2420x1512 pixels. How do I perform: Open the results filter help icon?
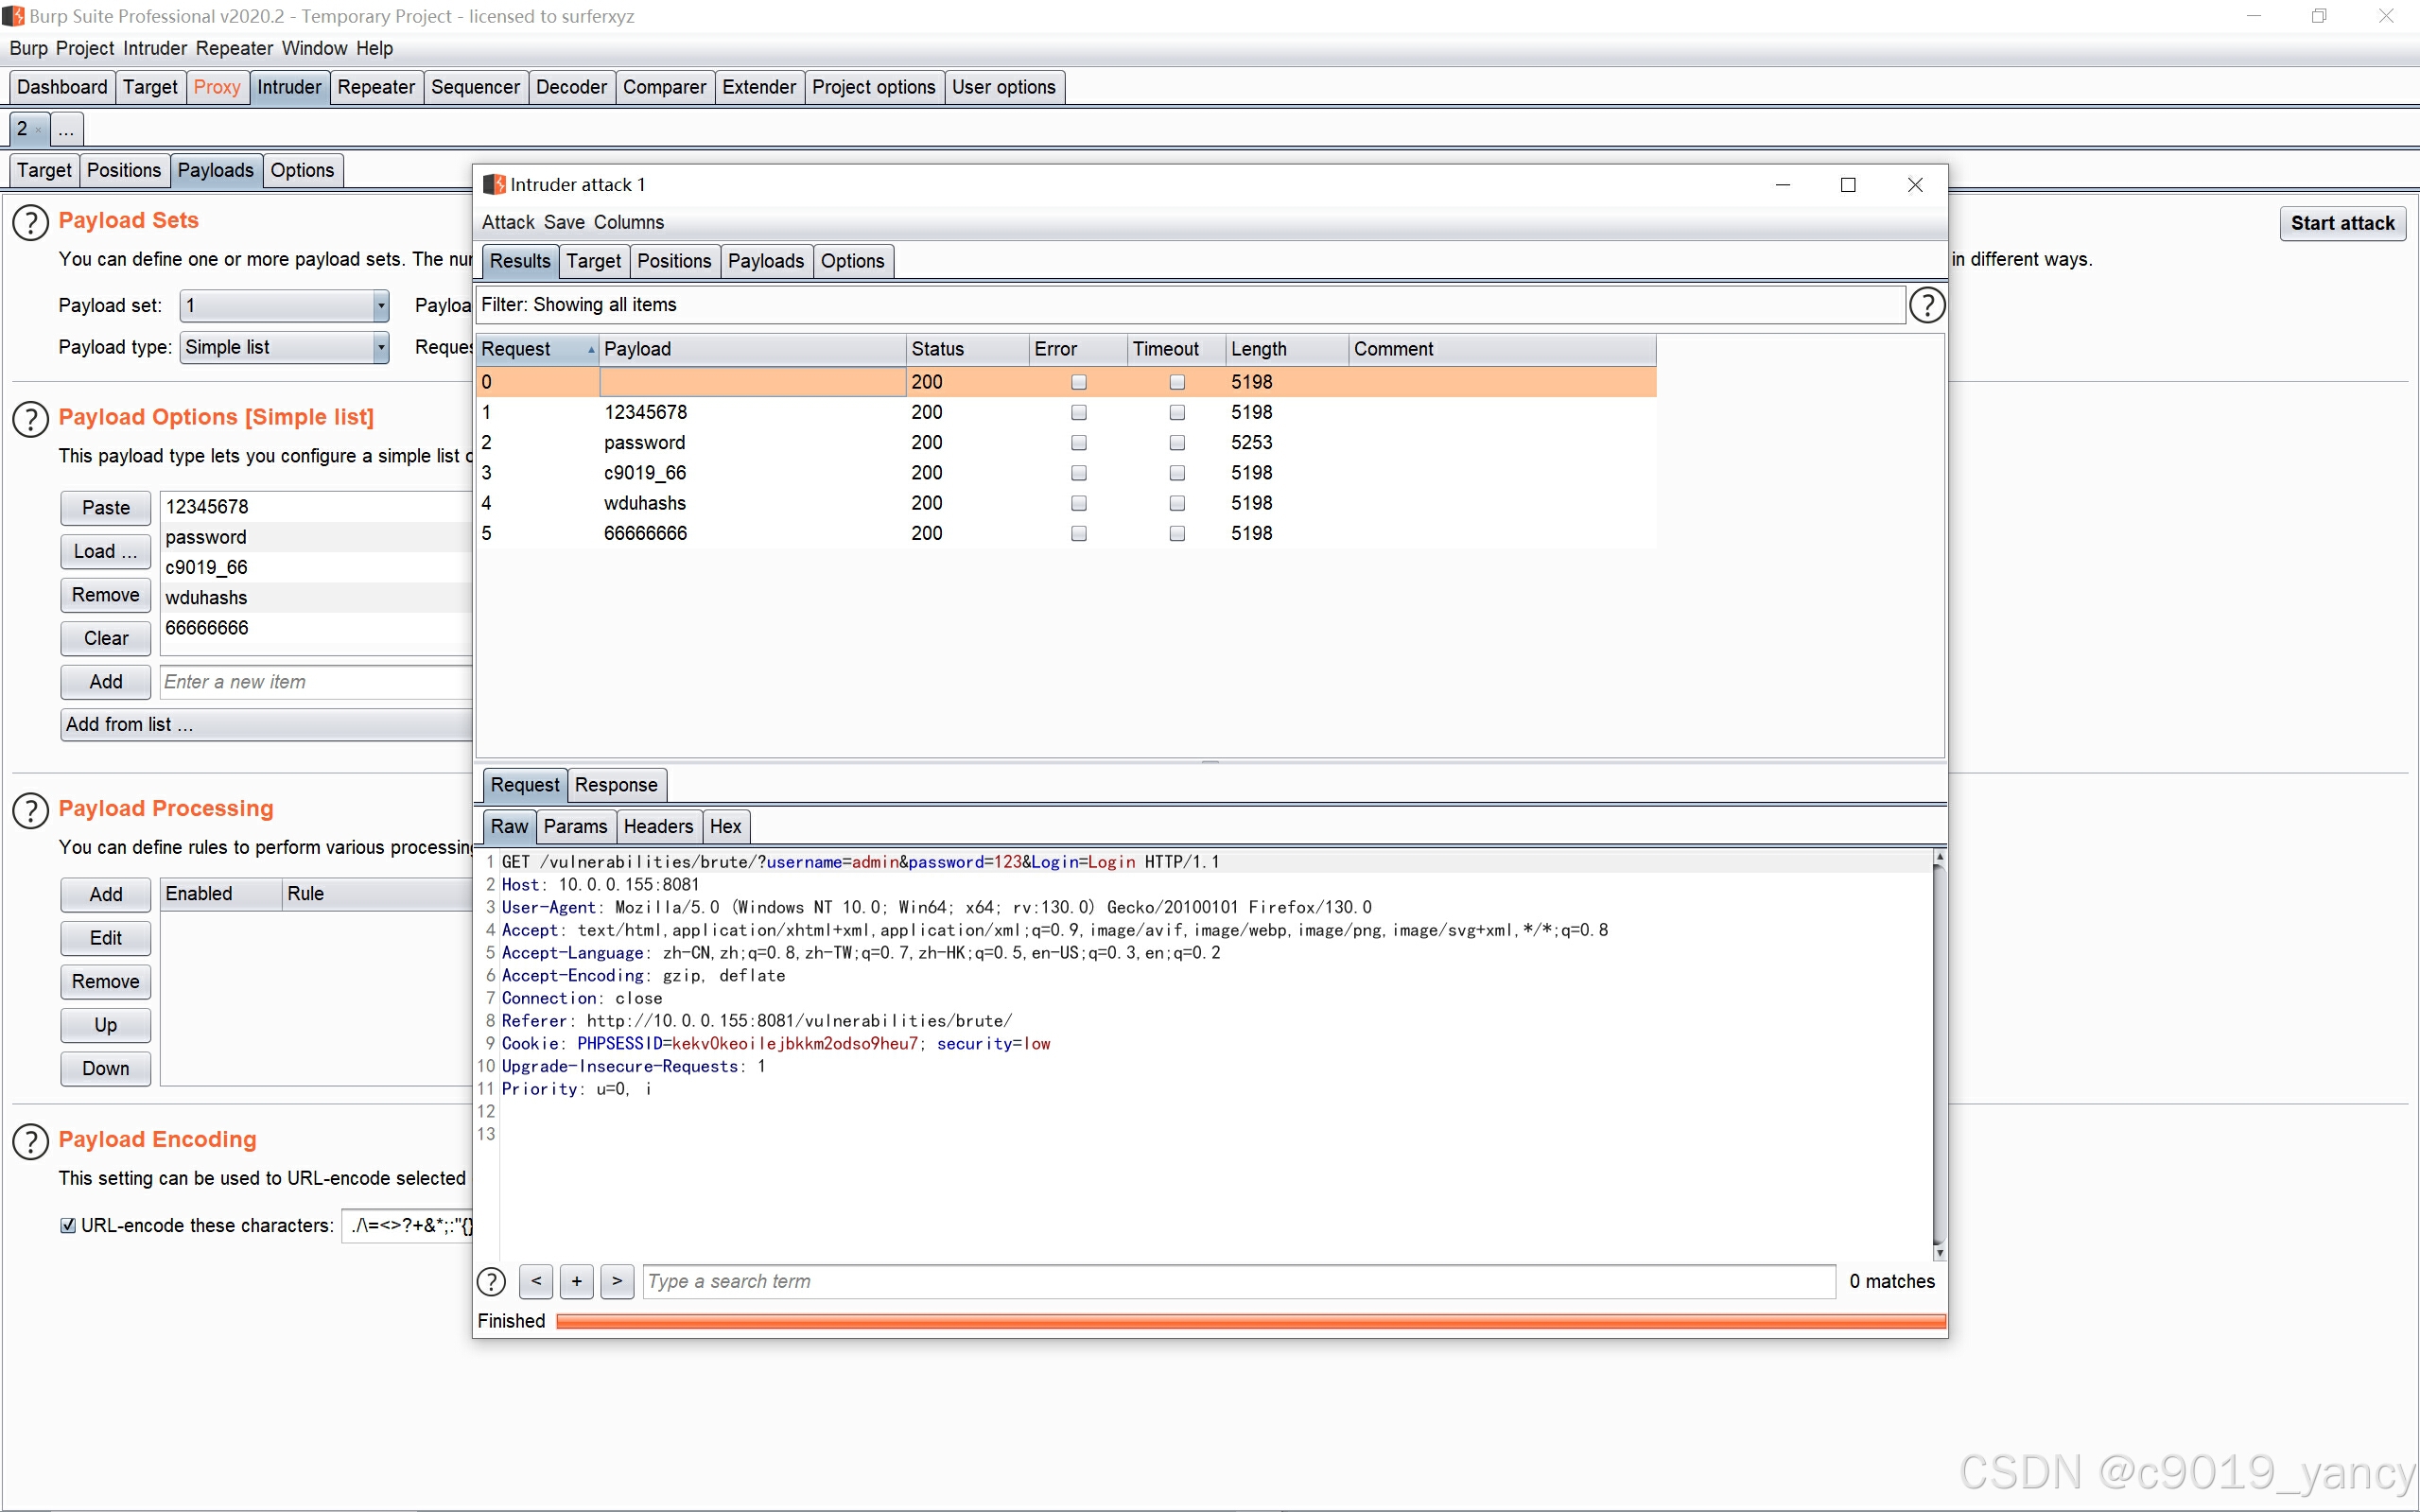1926,305
